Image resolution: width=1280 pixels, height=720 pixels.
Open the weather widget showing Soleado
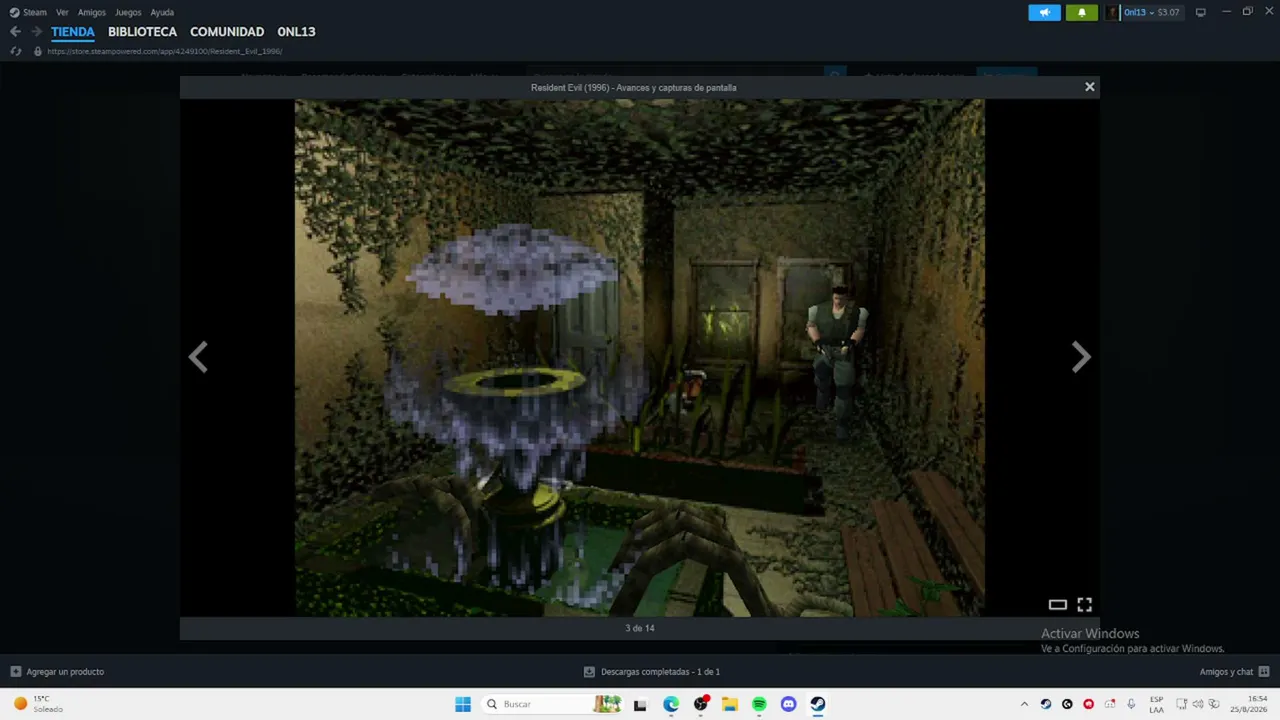[x=38, y=704]
